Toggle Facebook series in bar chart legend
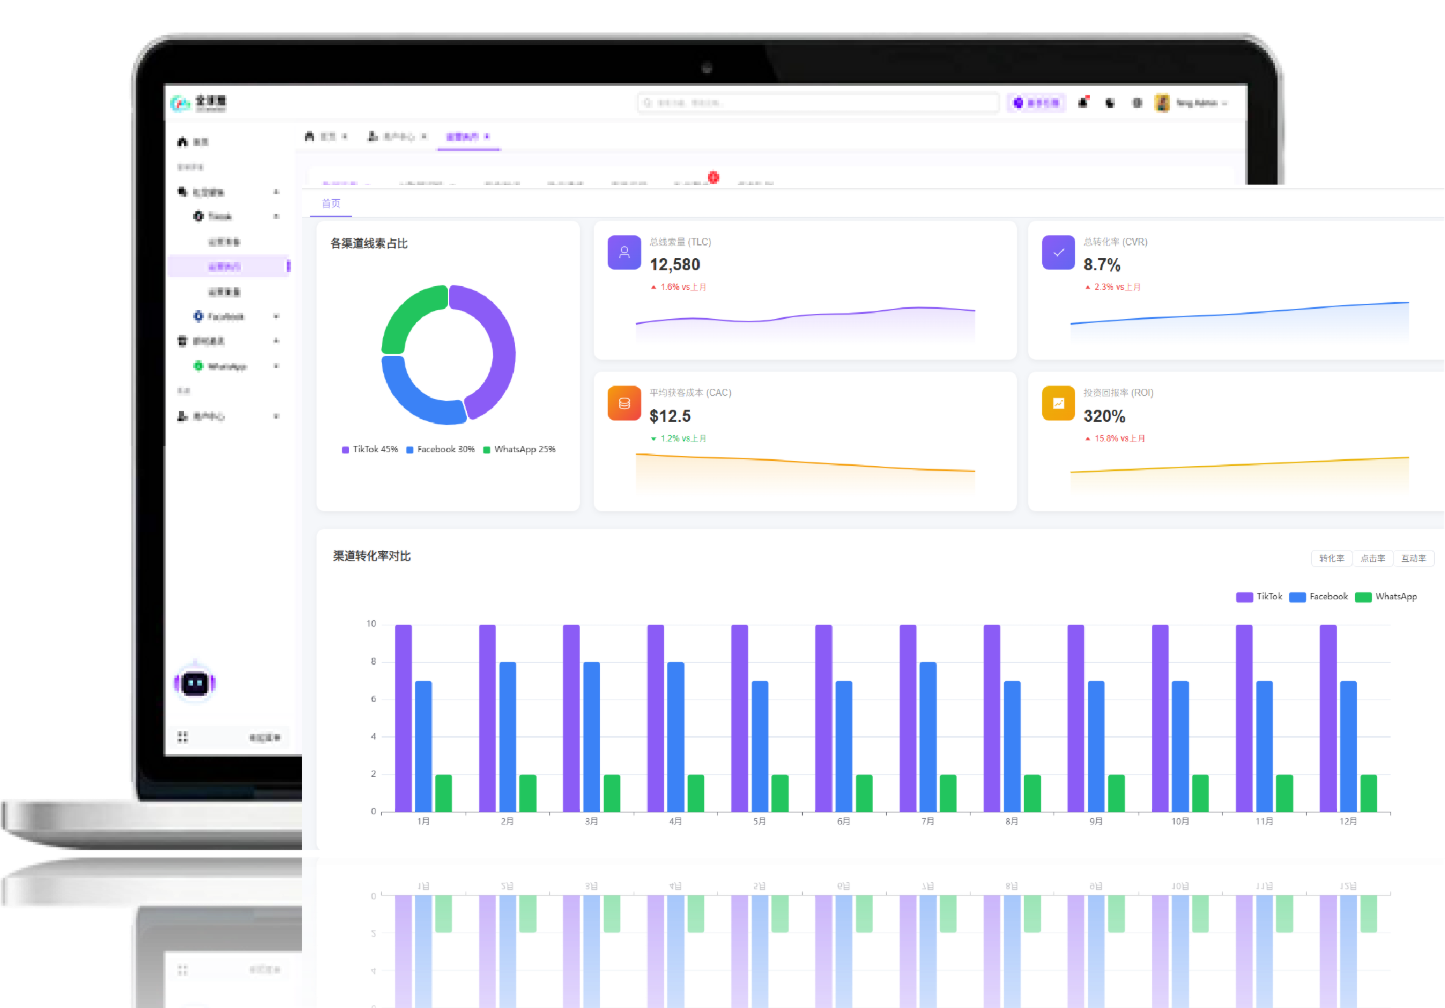 tap(1318, 597)
